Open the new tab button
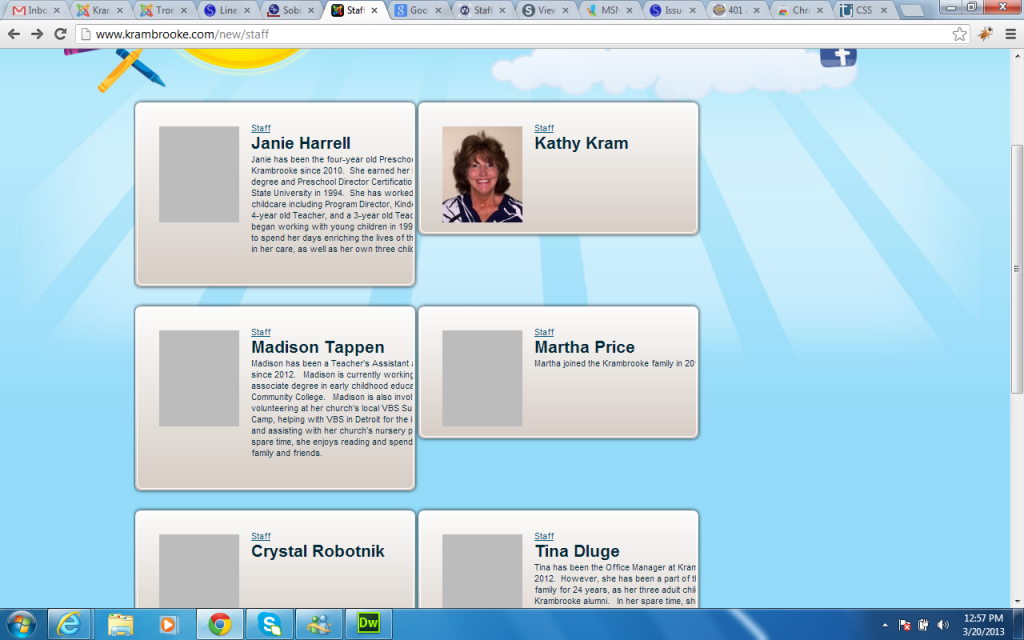1024x640 pixels. 911,10
